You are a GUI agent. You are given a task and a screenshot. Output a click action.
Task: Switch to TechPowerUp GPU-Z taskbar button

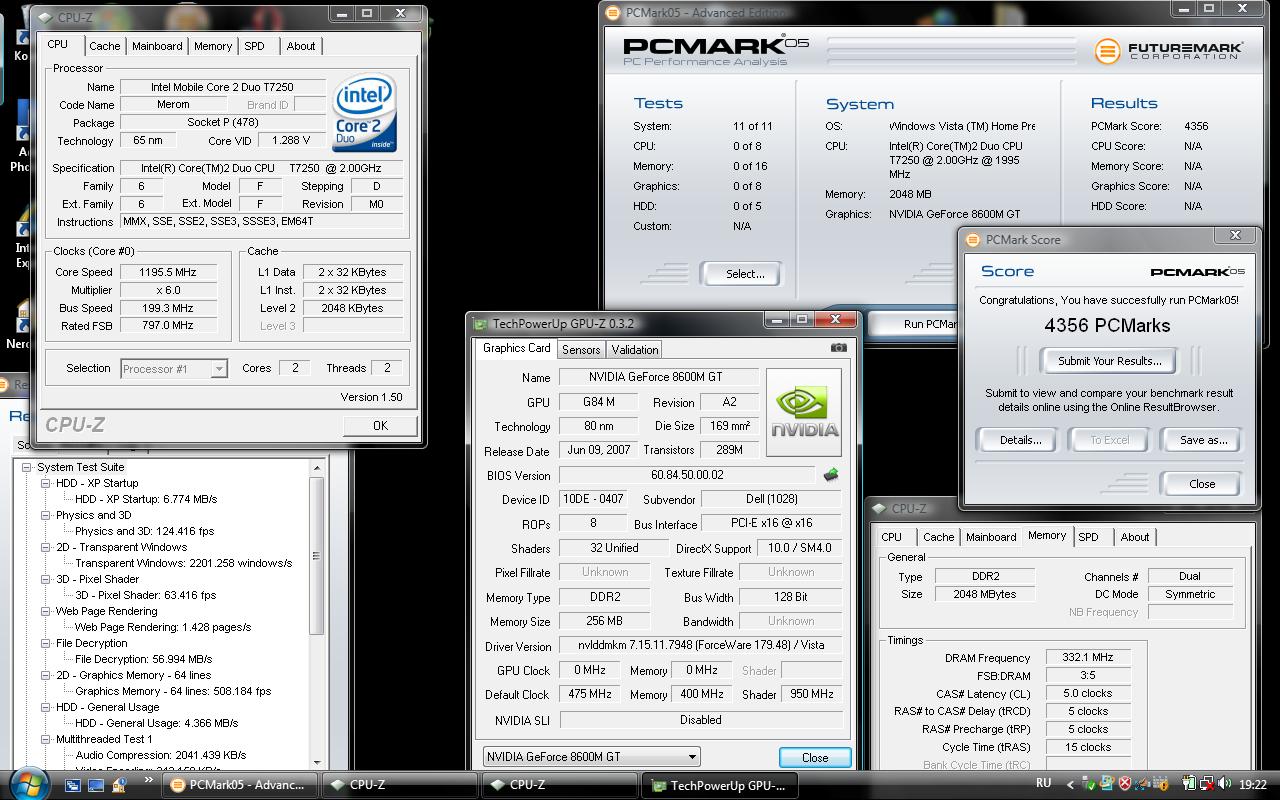point(719,785)
